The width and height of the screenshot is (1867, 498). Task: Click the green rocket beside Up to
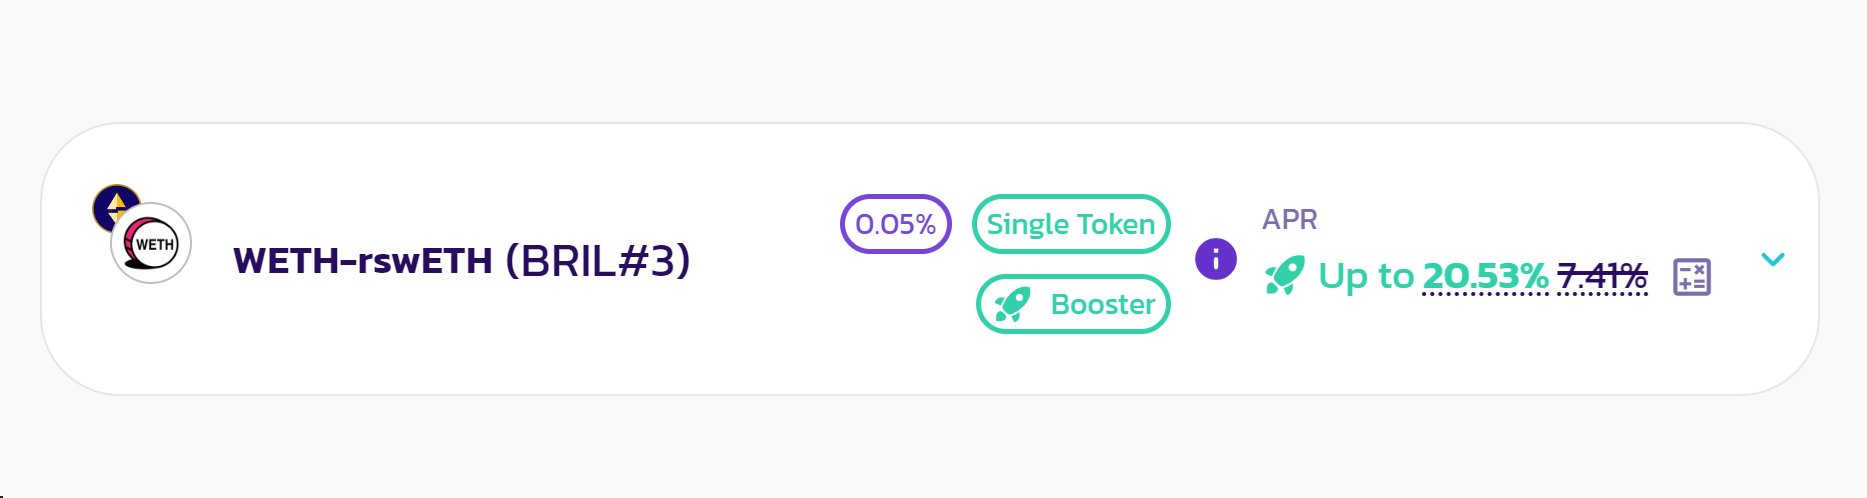point(1284,275)
